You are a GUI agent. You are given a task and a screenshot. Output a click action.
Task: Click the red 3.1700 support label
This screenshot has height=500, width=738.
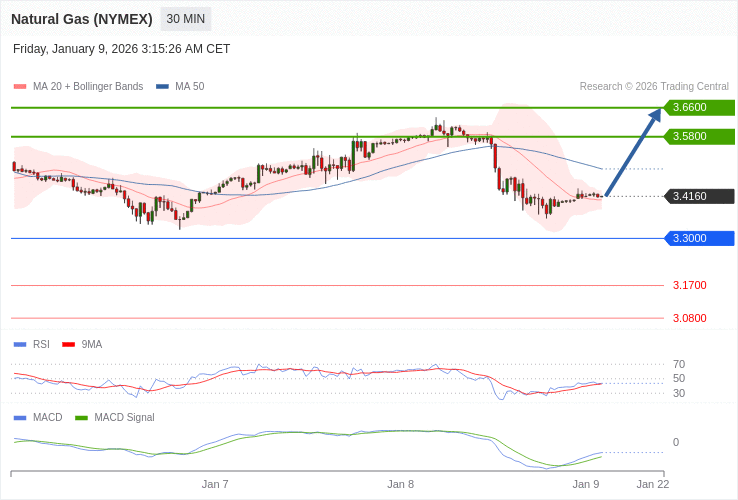pyautogui.click(x=690, y=285)
